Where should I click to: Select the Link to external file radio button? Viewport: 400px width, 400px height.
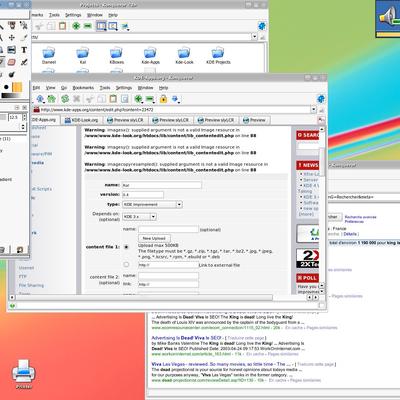click(x=126, y=265)
